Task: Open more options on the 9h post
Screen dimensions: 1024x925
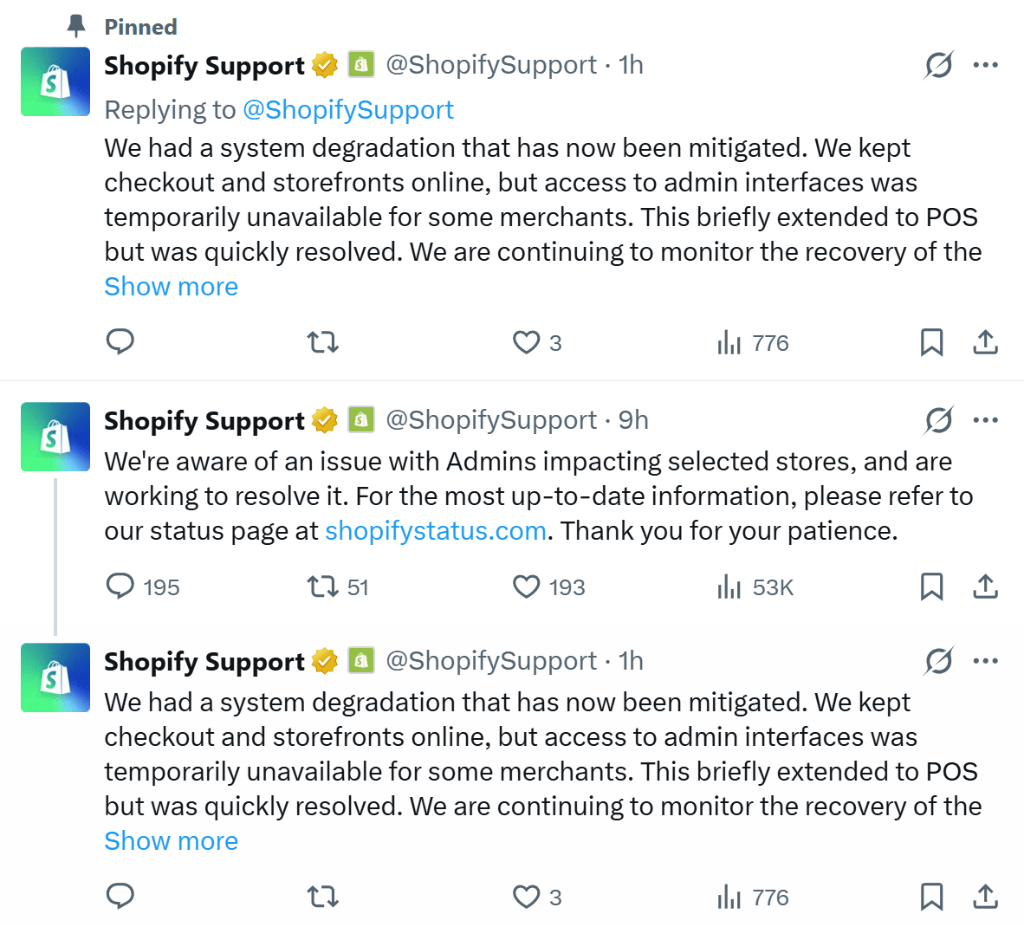Action: pyautogui.click(x=985, y=421)
